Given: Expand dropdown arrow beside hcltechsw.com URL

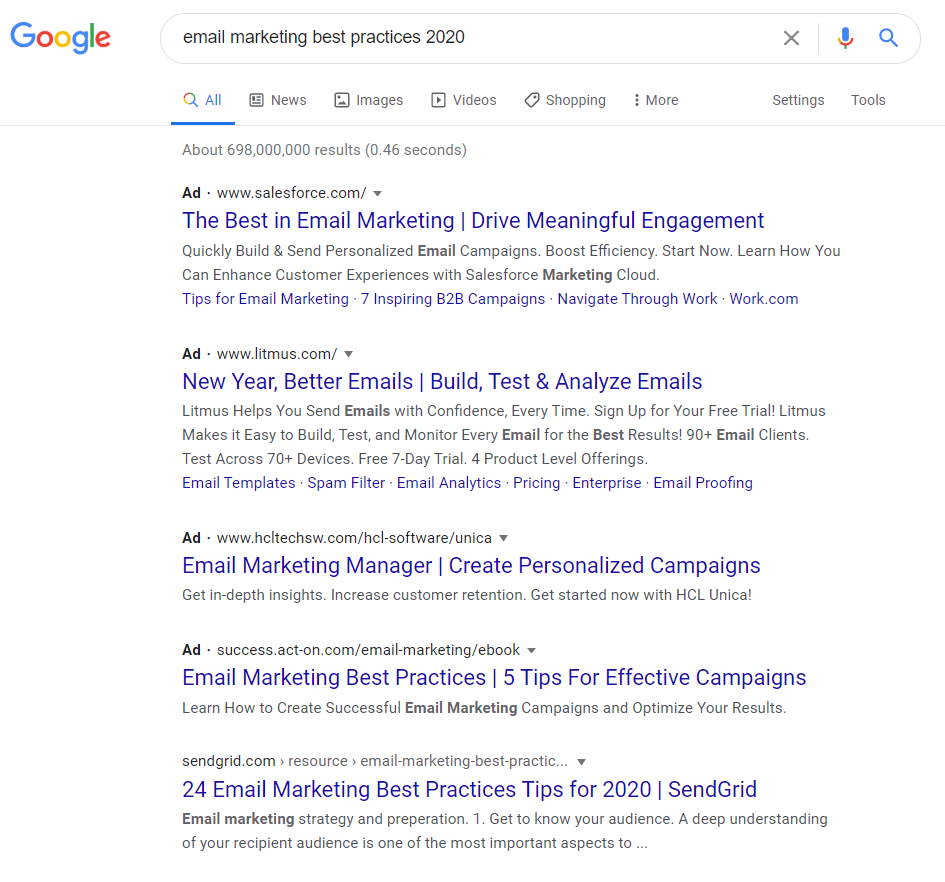Looking at the screenshot, I should click(x=503, y=538).
